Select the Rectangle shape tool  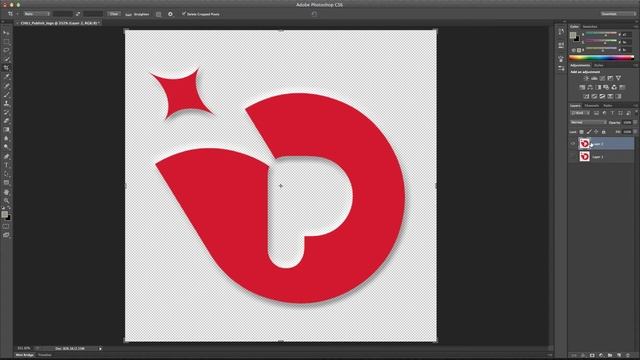click(x=6, y=183)
